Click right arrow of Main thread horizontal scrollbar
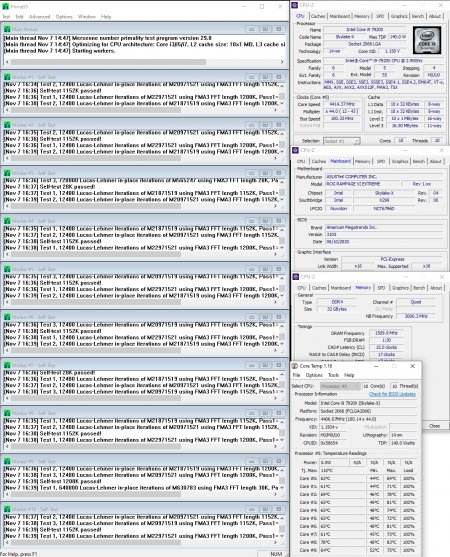Image resolution: width=450 pixels, height=557 pixels. point(282,62)
